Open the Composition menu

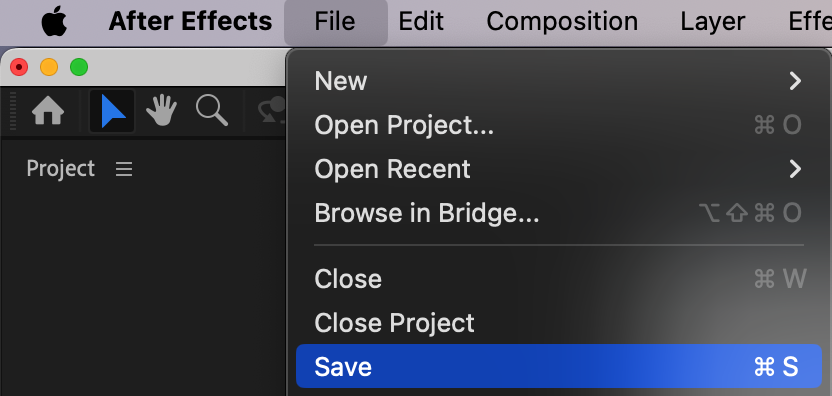pos(562,22)
